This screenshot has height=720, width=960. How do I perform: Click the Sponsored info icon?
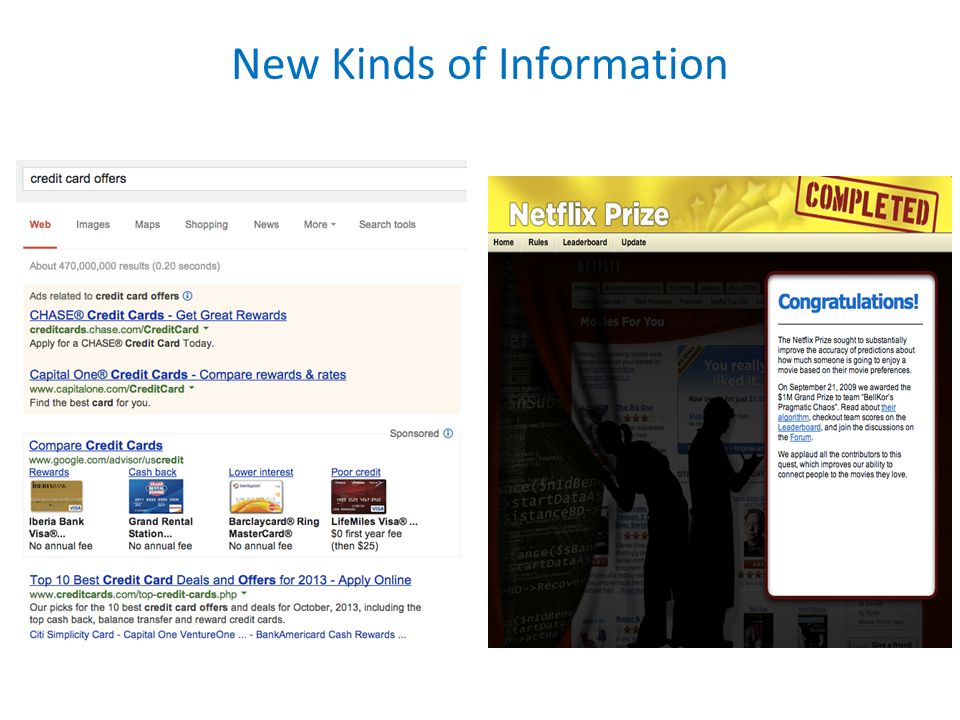tap(448, 433)
